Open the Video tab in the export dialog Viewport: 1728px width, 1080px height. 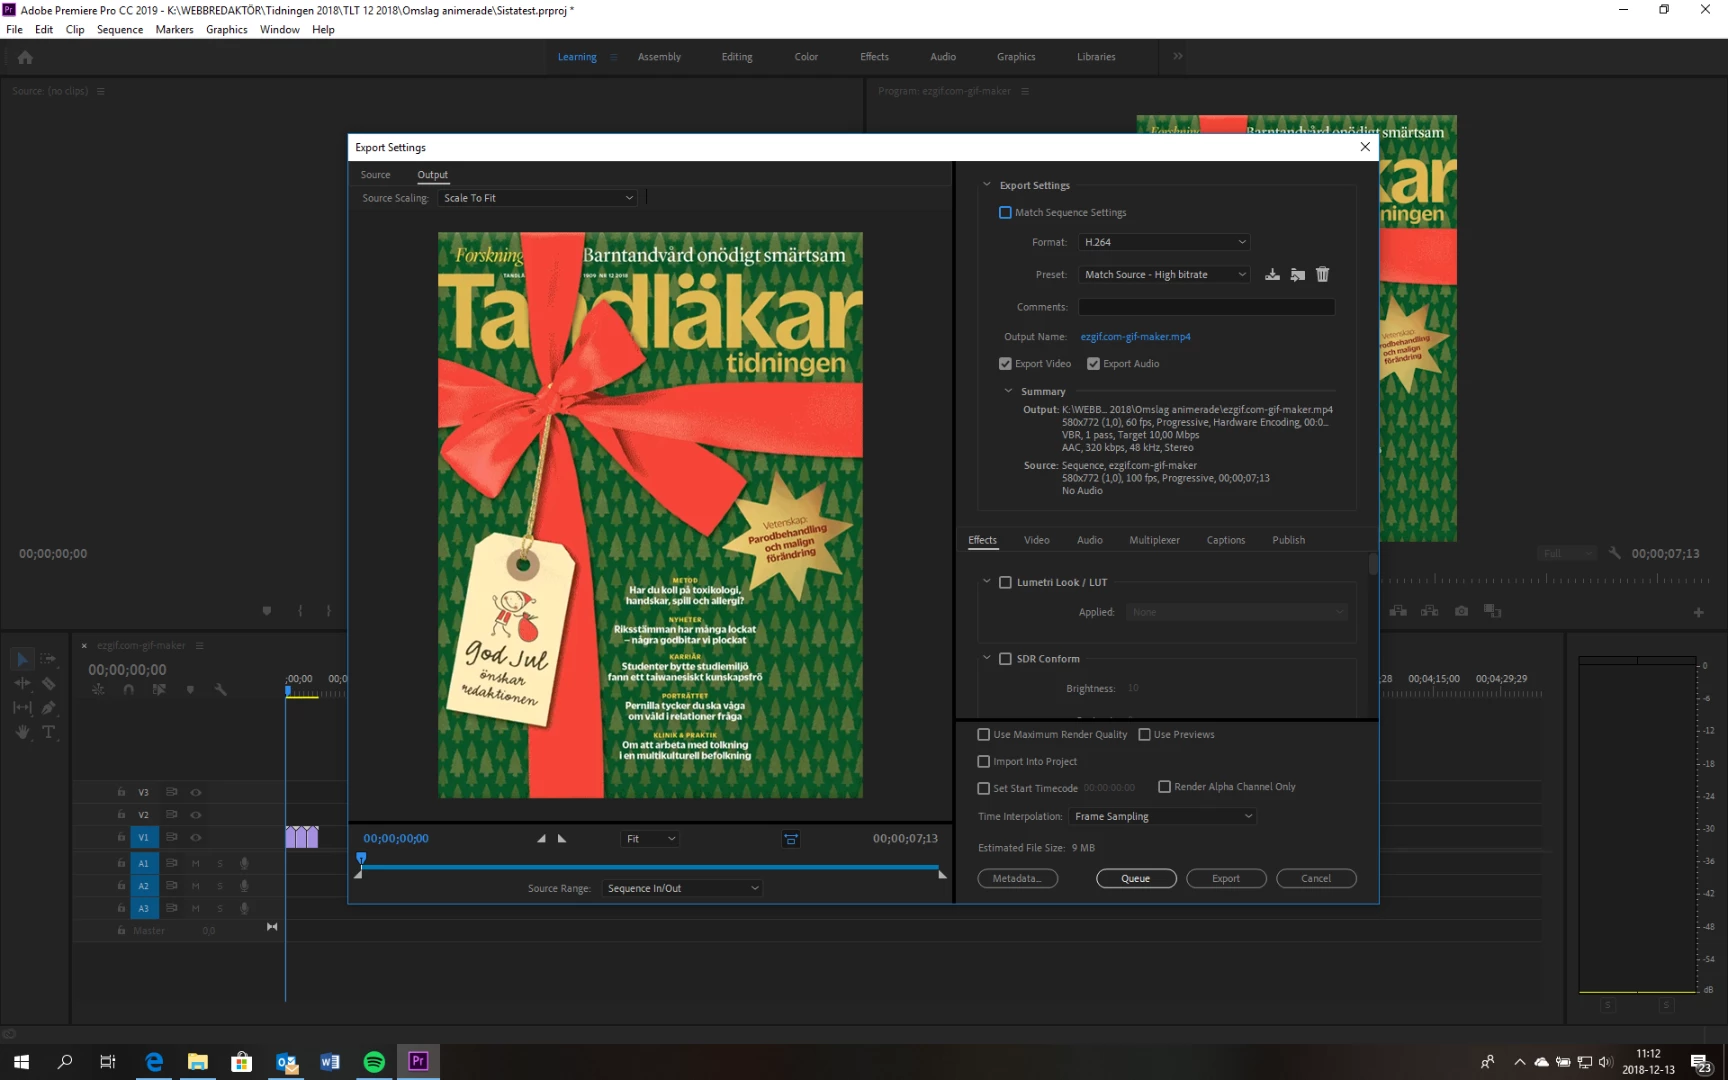1036,540
